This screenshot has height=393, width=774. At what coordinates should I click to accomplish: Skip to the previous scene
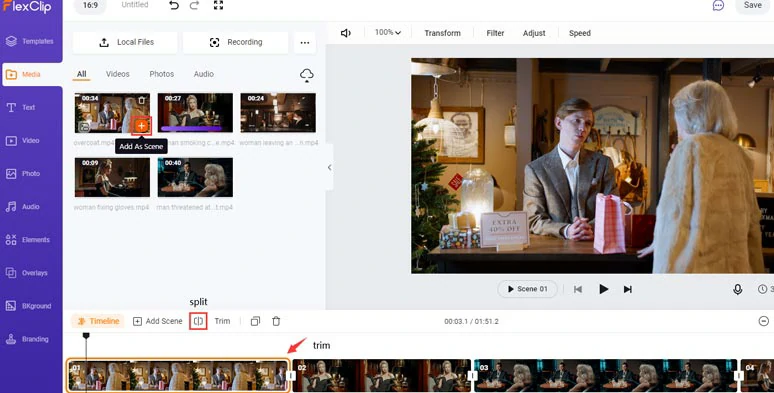tap(578, 289)
